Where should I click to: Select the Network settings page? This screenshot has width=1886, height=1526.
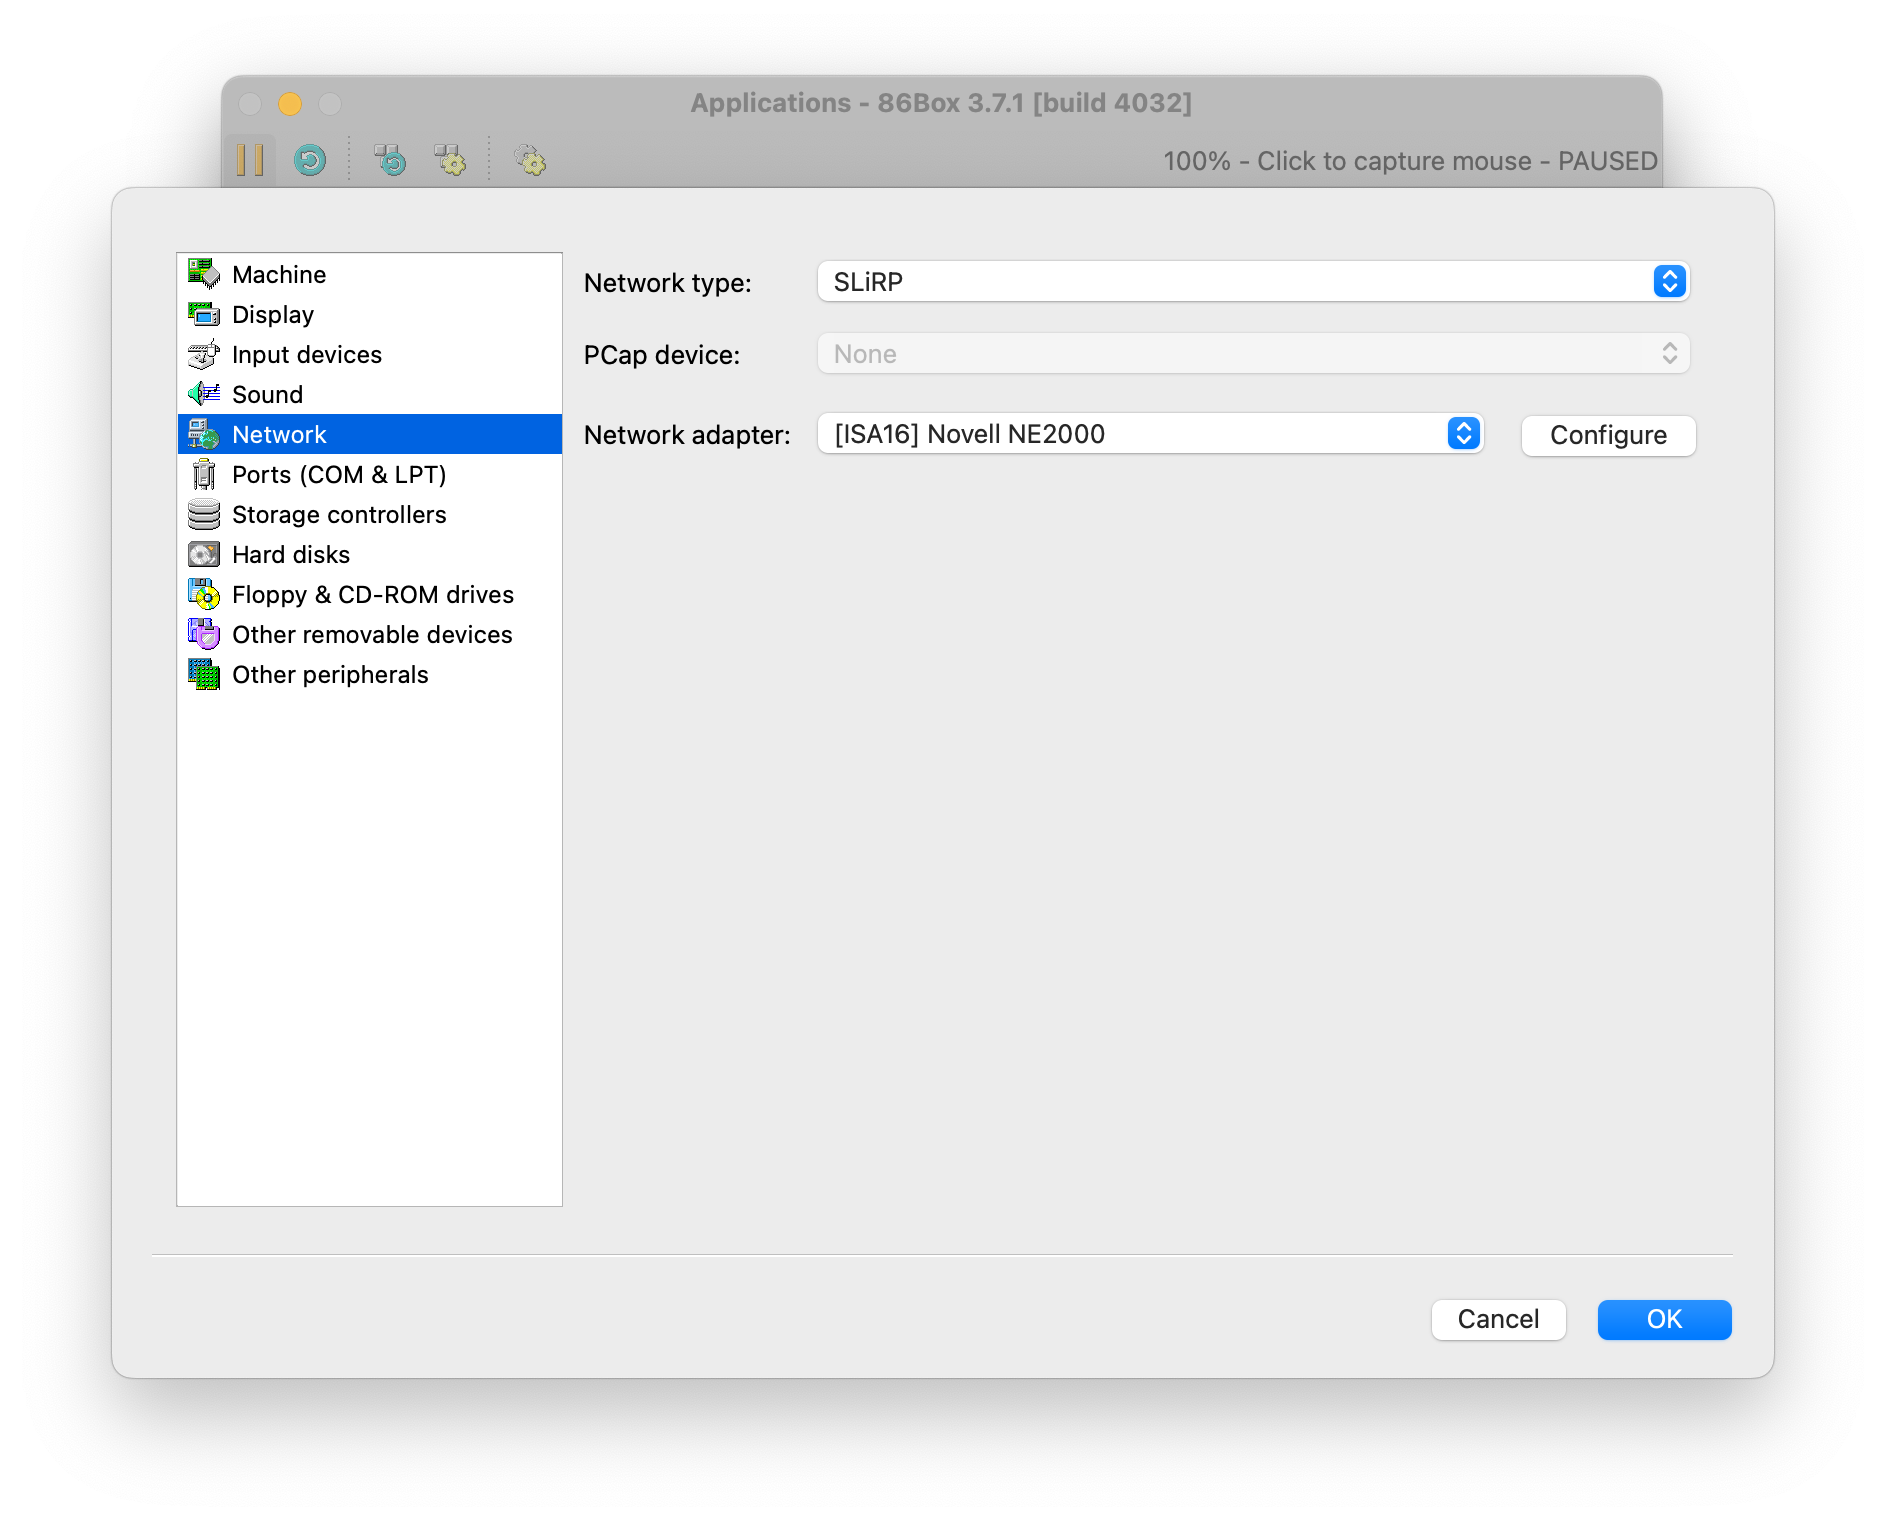[369, 434]
